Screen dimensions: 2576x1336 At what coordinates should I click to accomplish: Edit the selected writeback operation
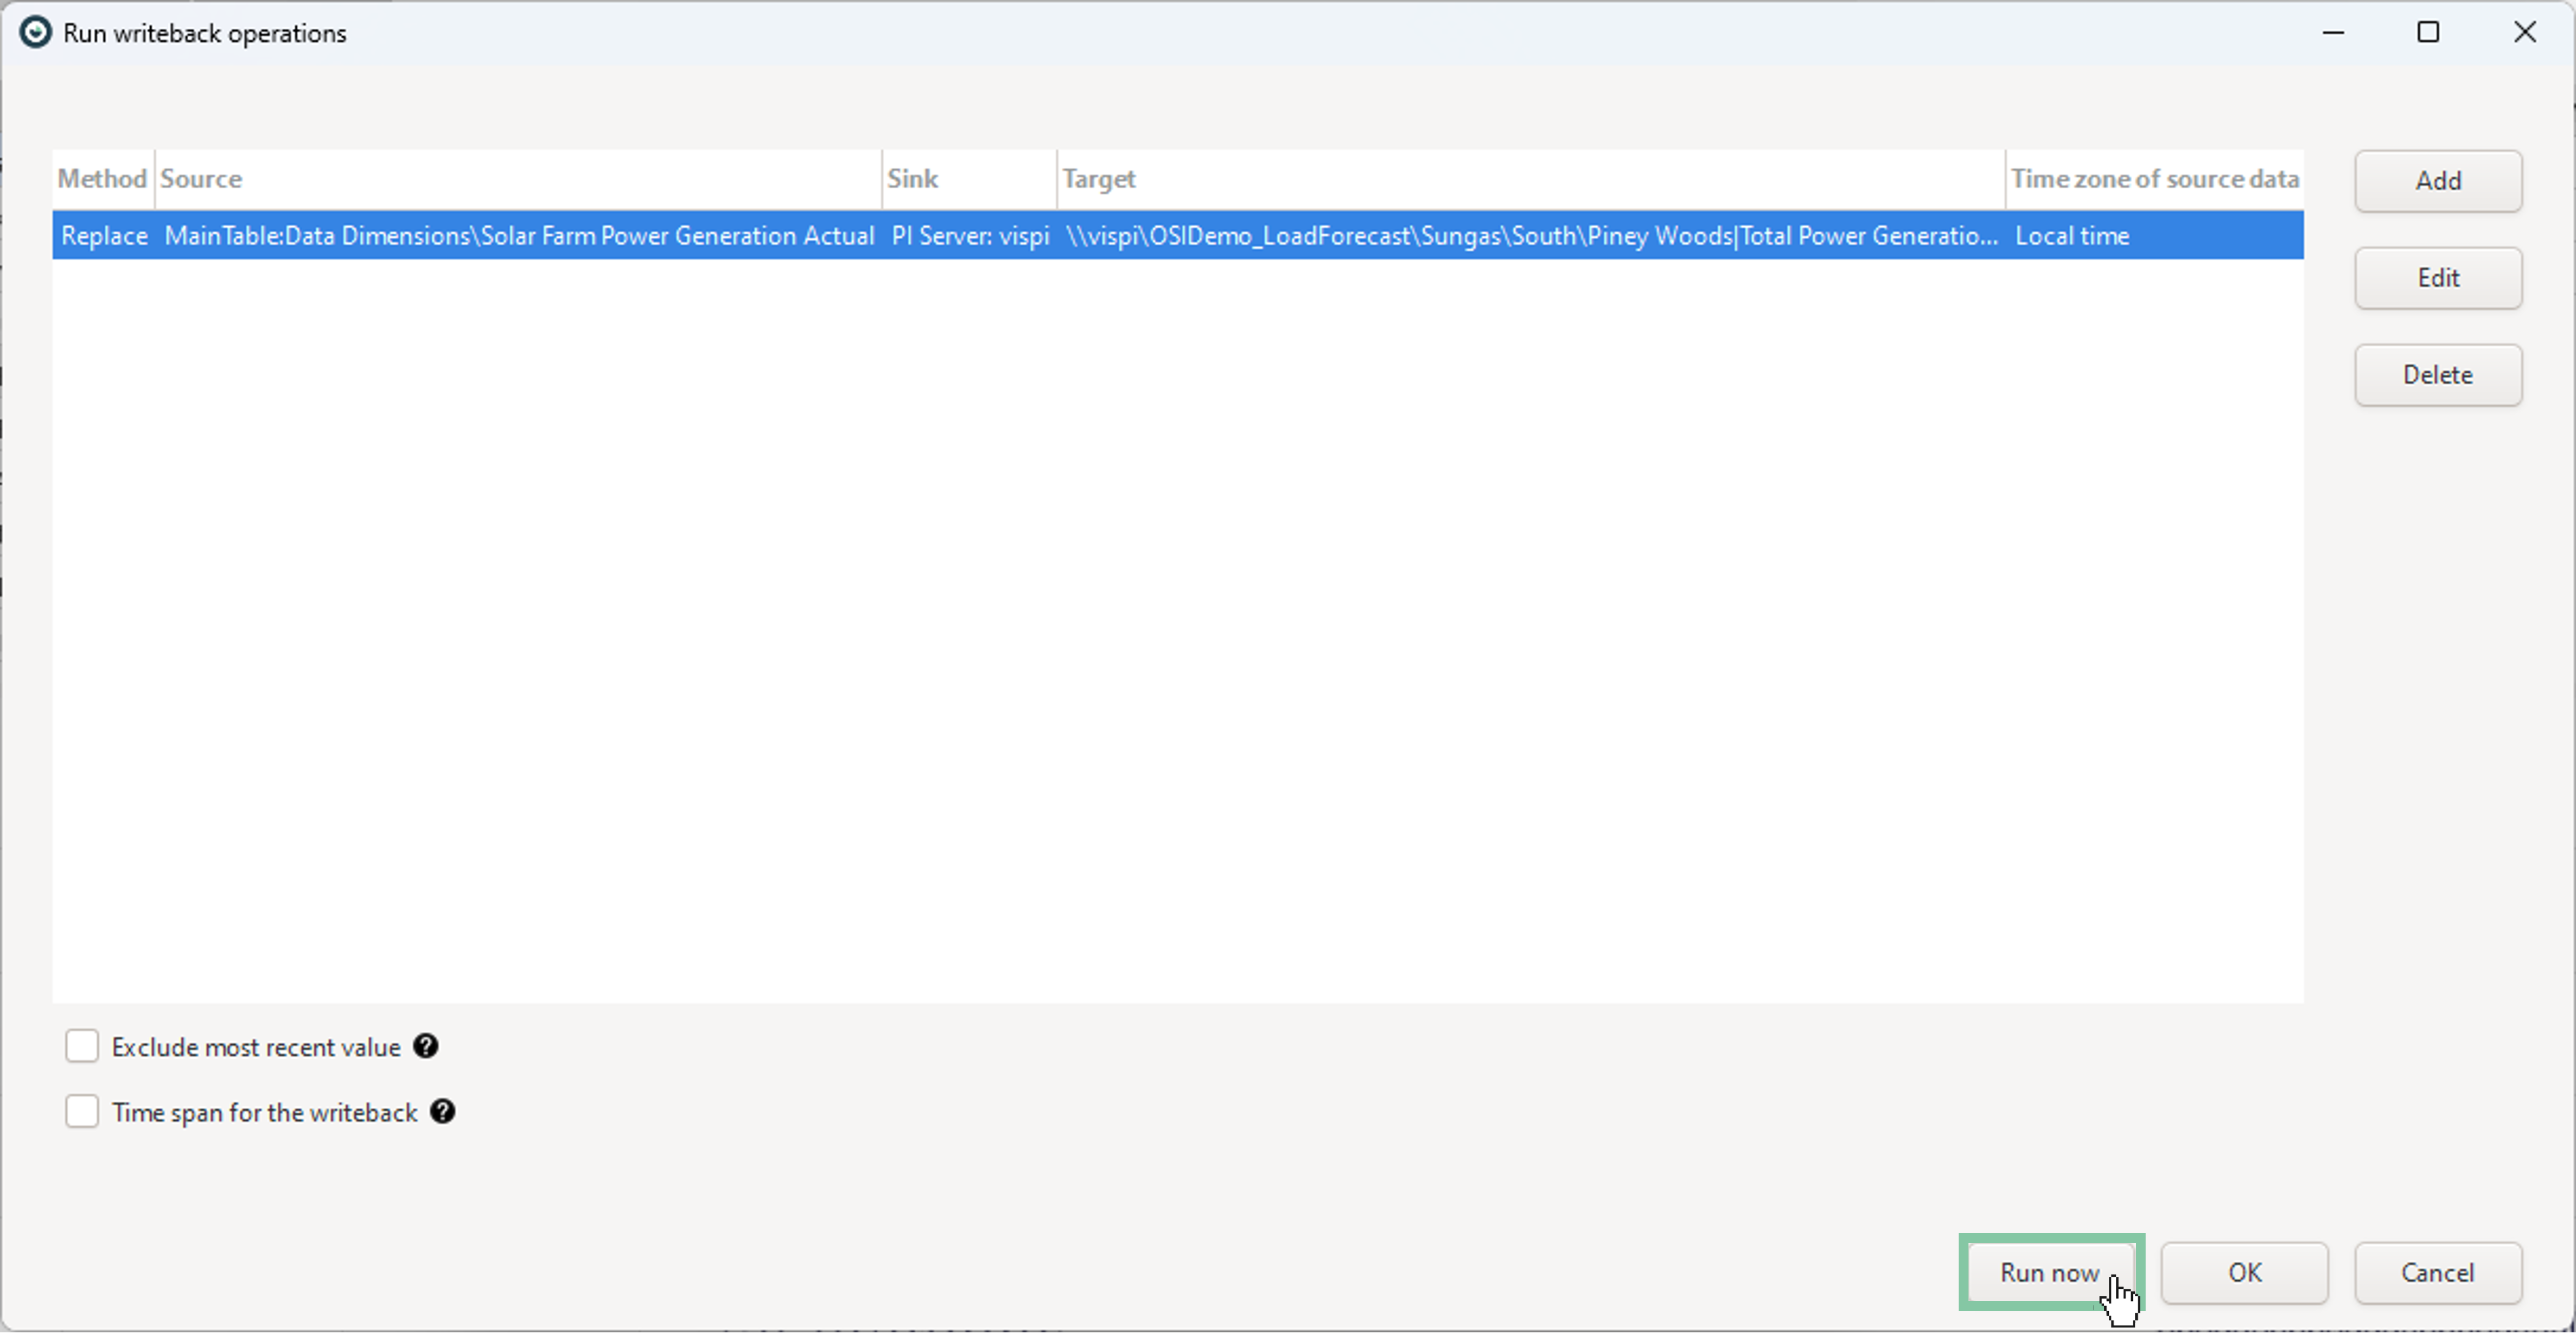pyautogui.click(x=2437, y=278)
